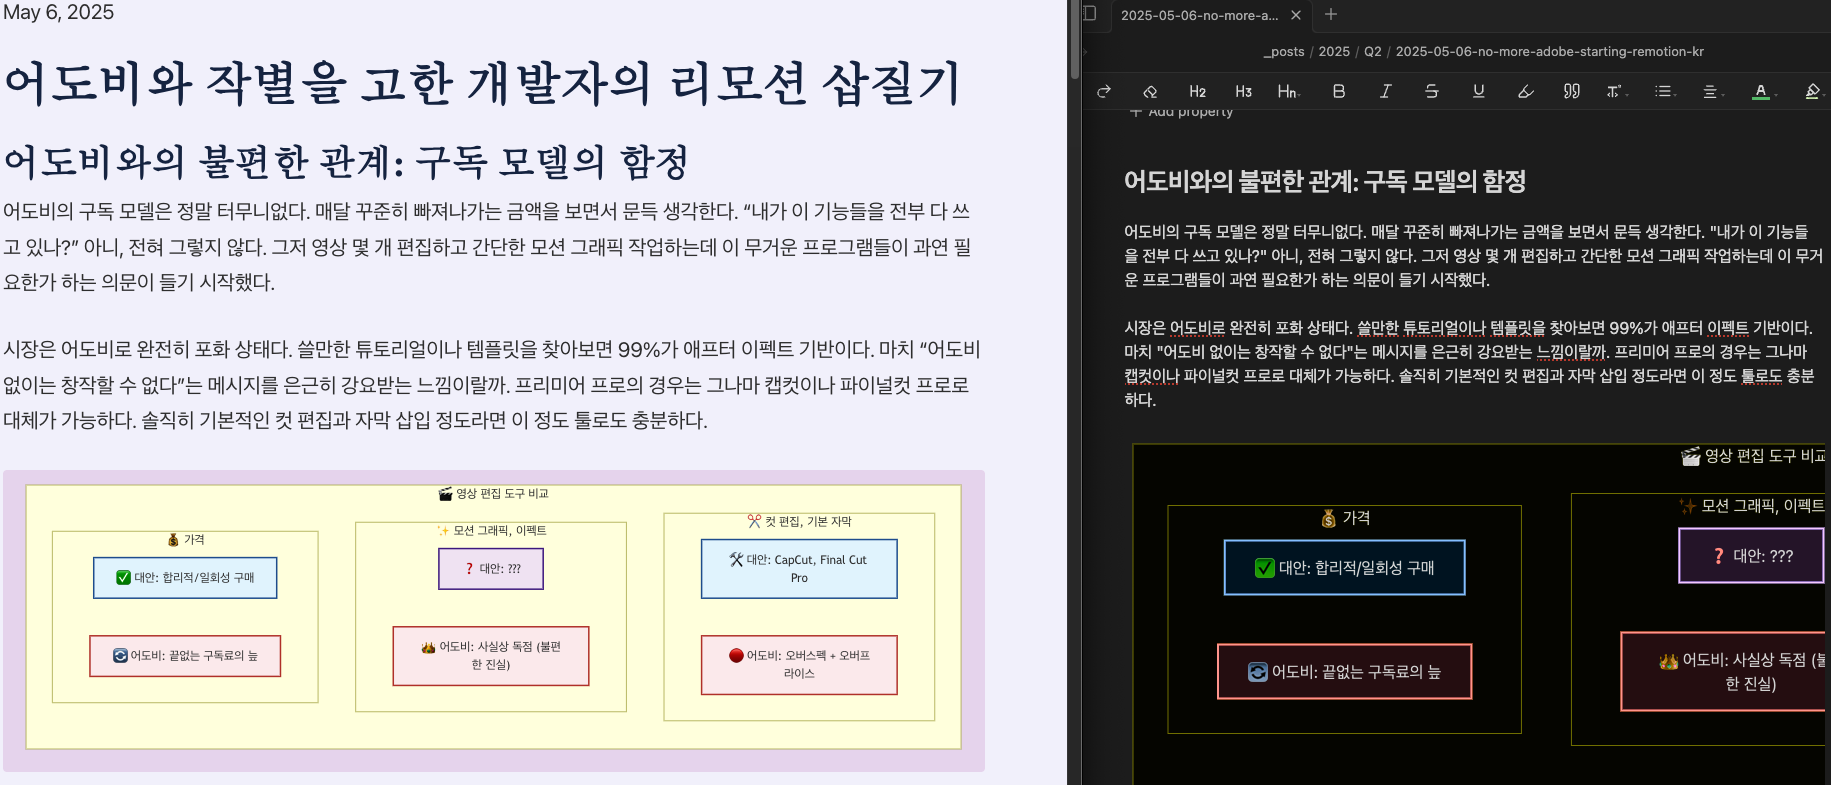The width and height of the screenshot is (1831, 785).
Task: Open the font color picker
Action: click(1761, 91)
